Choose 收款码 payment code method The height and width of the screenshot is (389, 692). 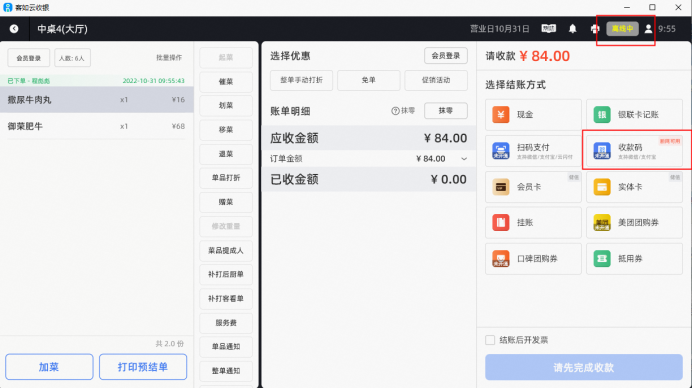click(x=634, y=151)
